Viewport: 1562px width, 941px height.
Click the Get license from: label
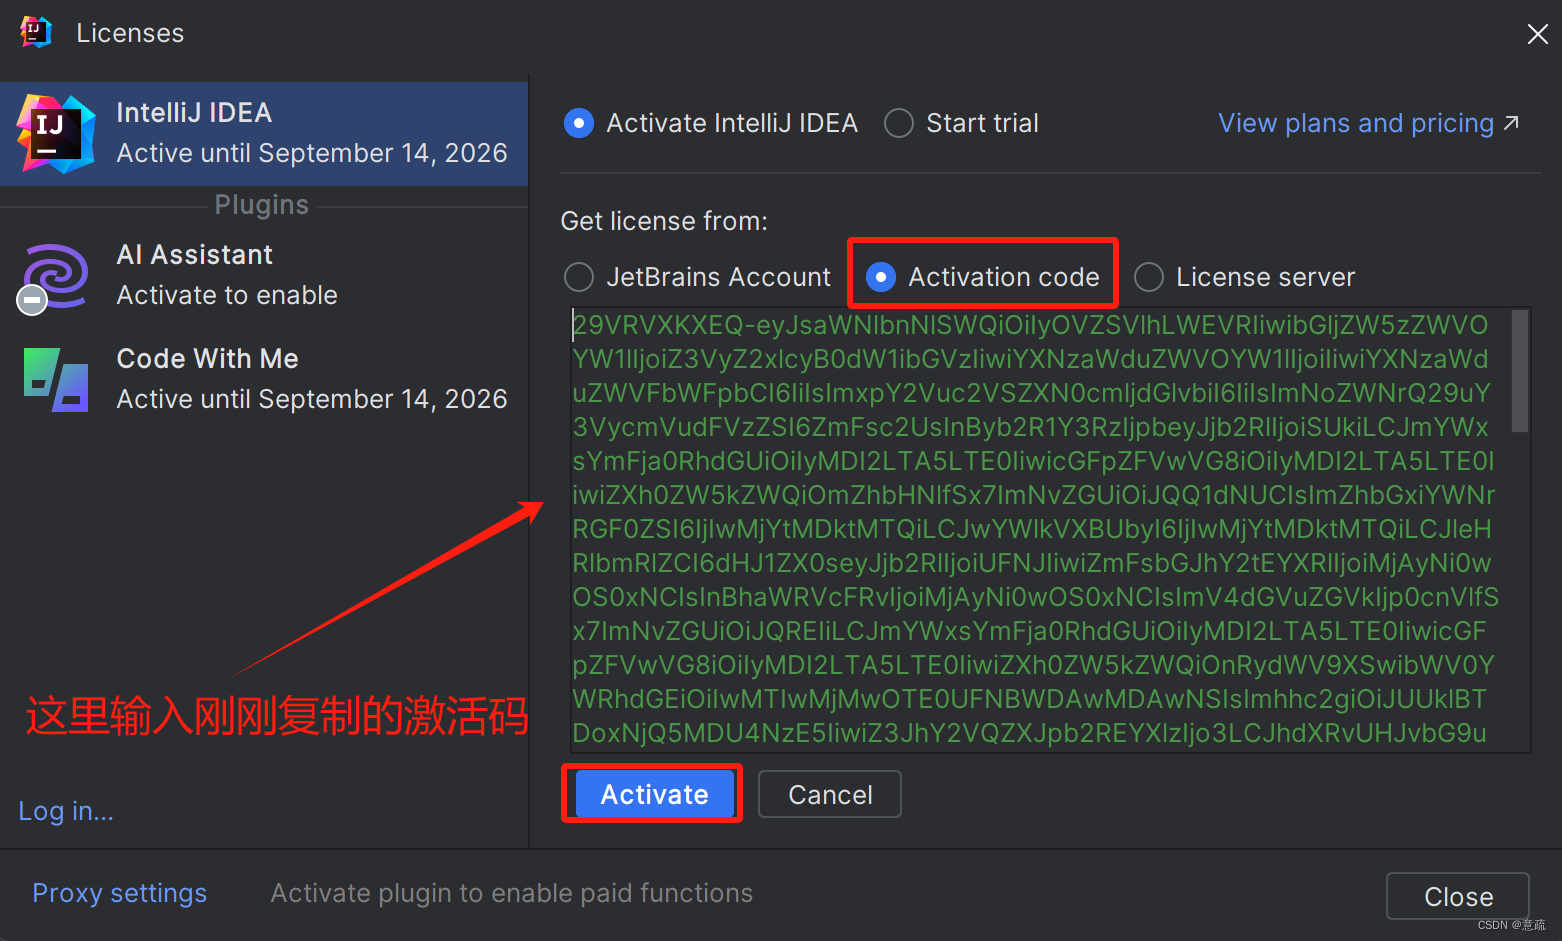tap(664, 221)
